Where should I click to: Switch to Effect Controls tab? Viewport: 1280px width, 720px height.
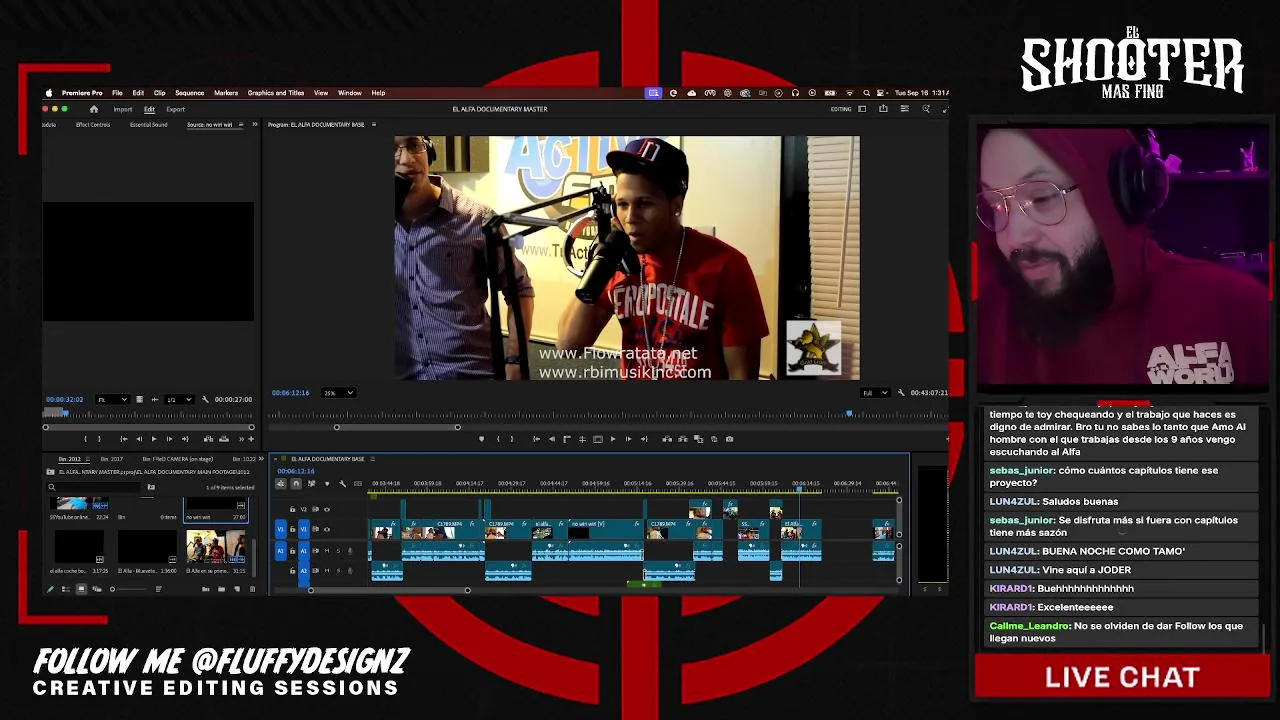(93, 125)
